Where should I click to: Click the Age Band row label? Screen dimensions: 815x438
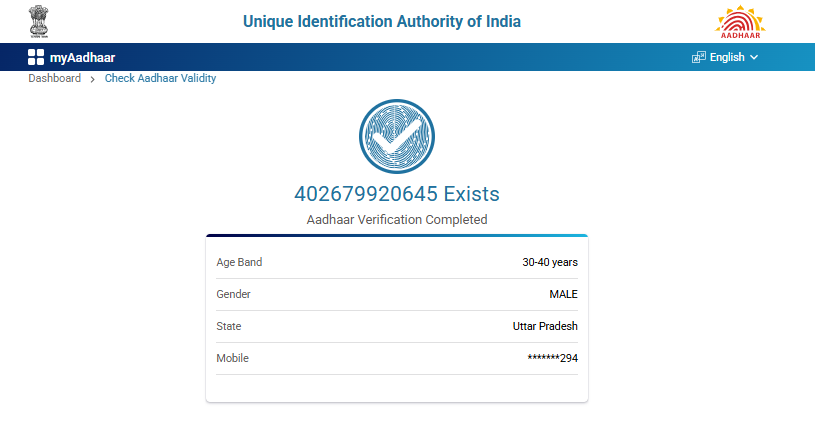tap(239, 262)
